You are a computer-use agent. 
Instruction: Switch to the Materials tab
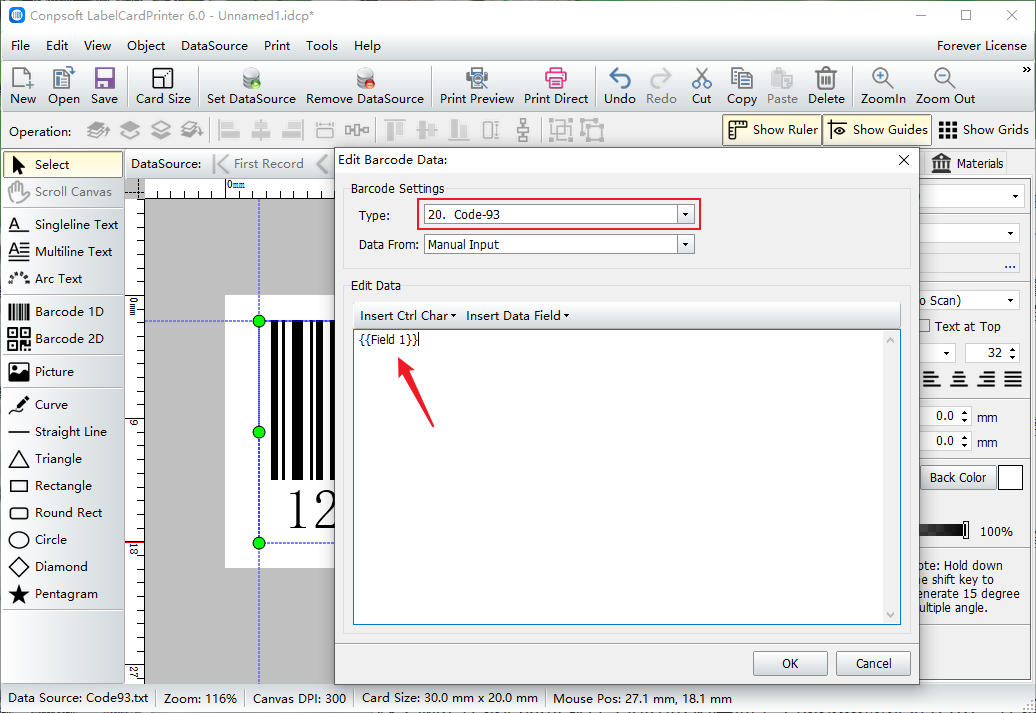point(968,163)
